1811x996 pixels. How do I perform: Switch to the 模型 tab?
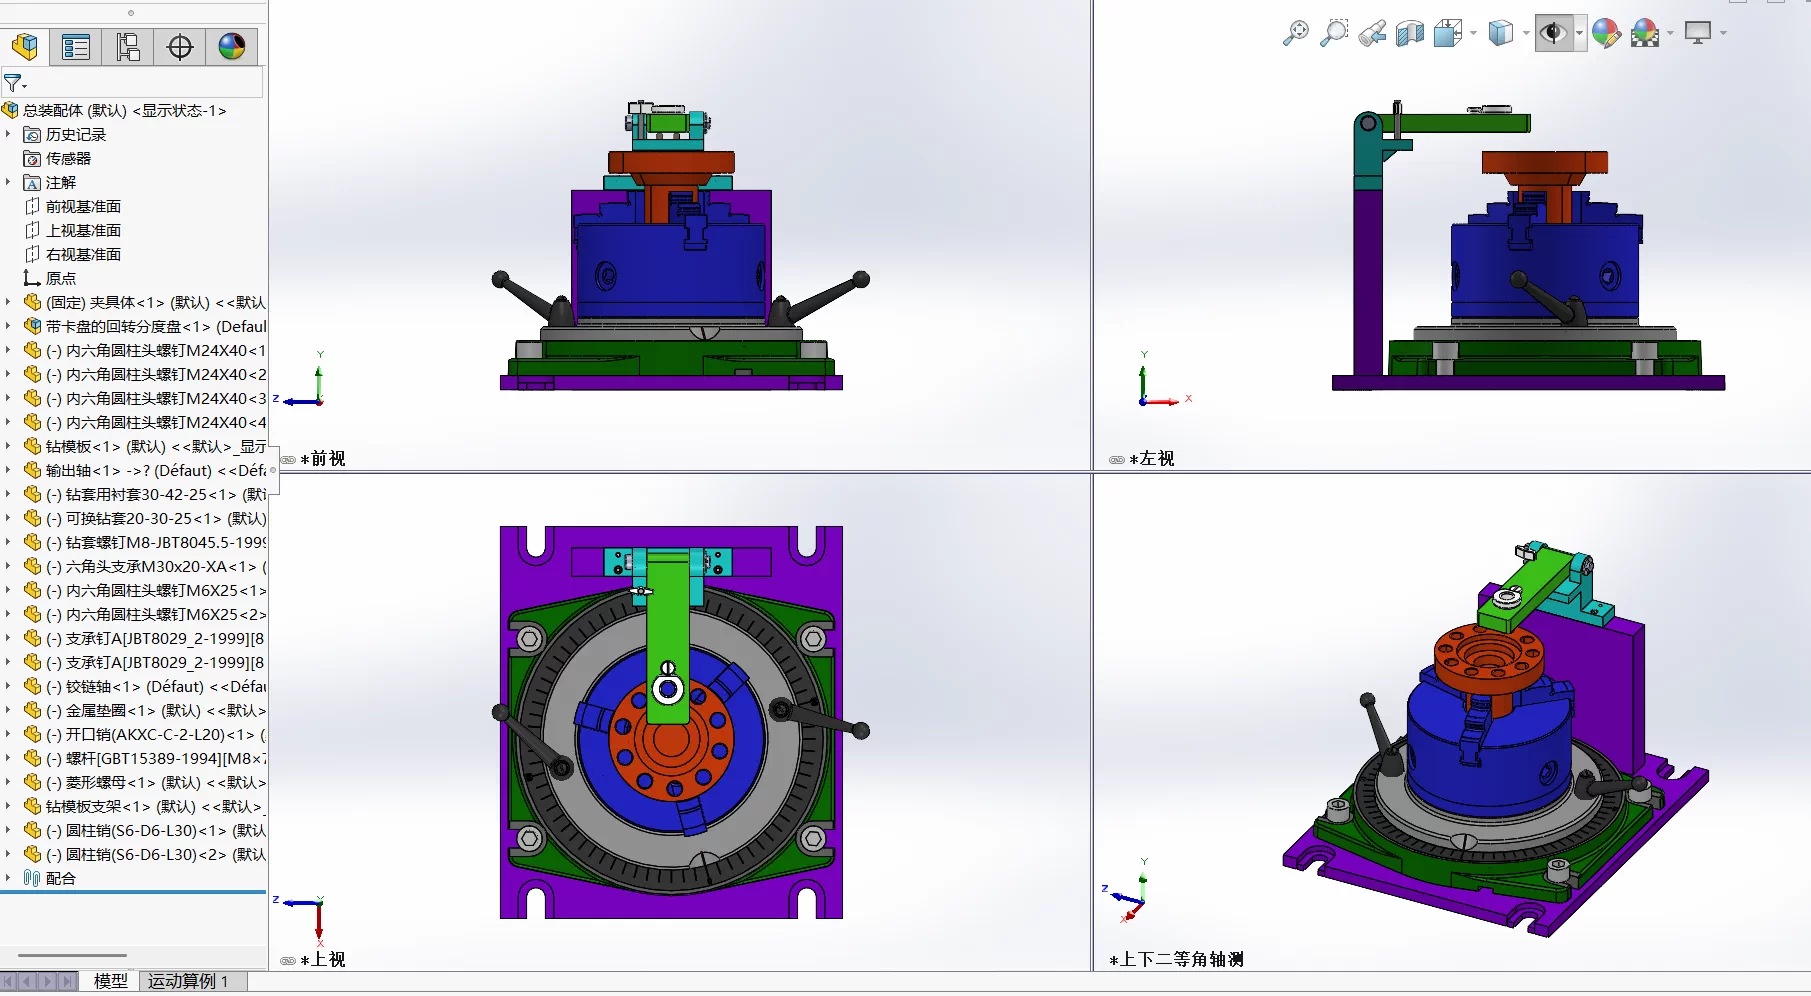[x=110, y=981]
